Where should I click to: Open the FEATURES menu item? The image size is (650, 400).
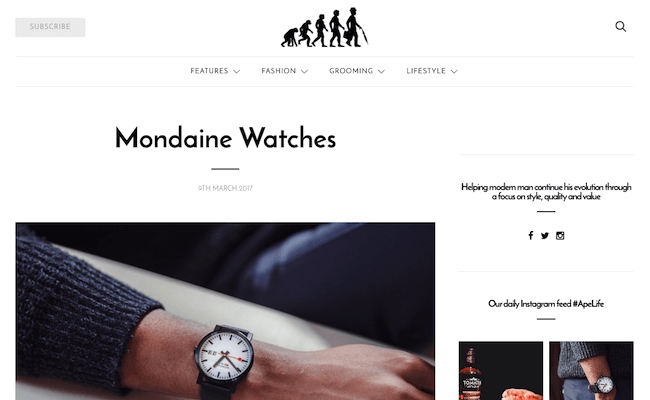pyautogui.click(x=209, y=71)
